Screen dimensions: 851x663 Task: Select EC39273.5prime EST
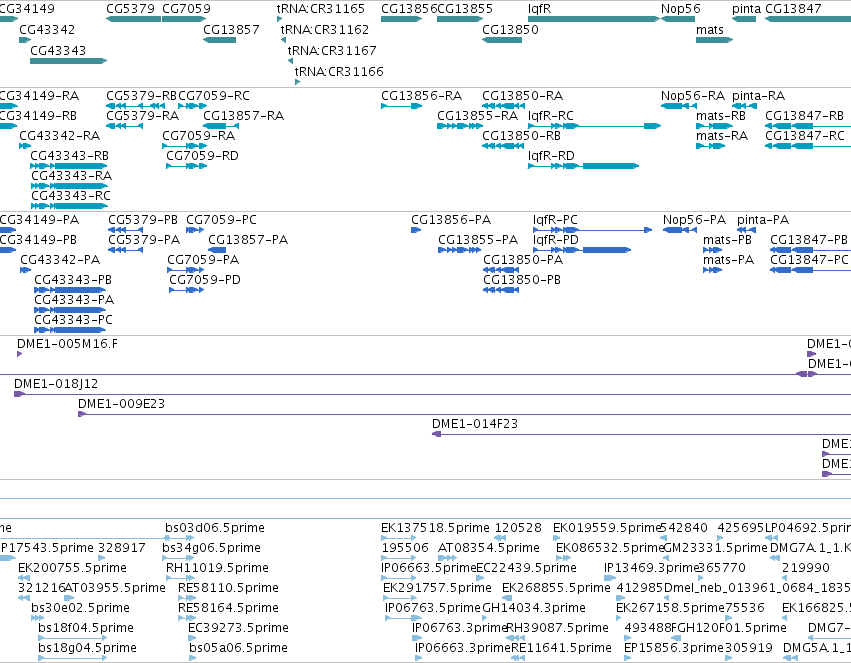click(x=192, y=639)
